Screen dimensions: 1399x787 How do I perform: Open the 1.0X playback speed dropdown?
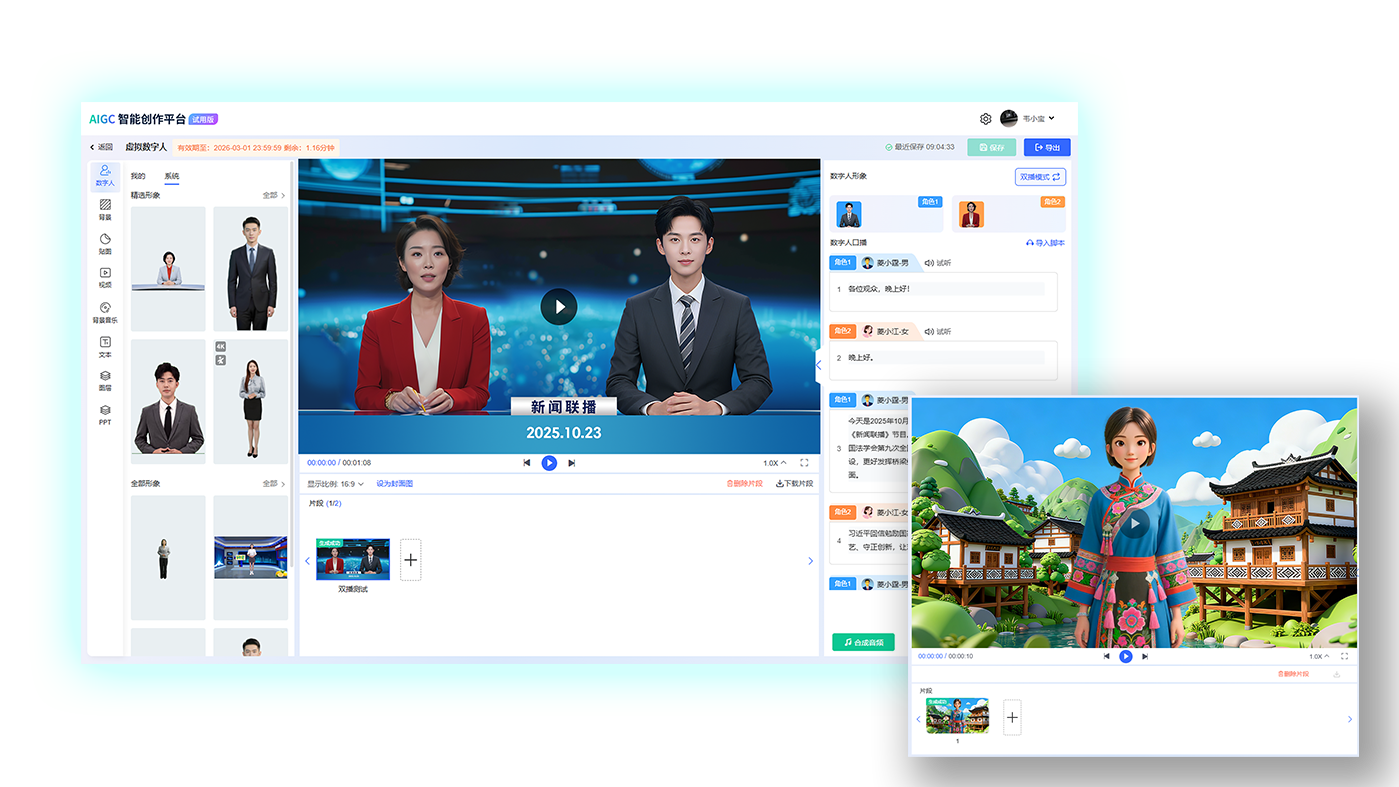[774, 463]
